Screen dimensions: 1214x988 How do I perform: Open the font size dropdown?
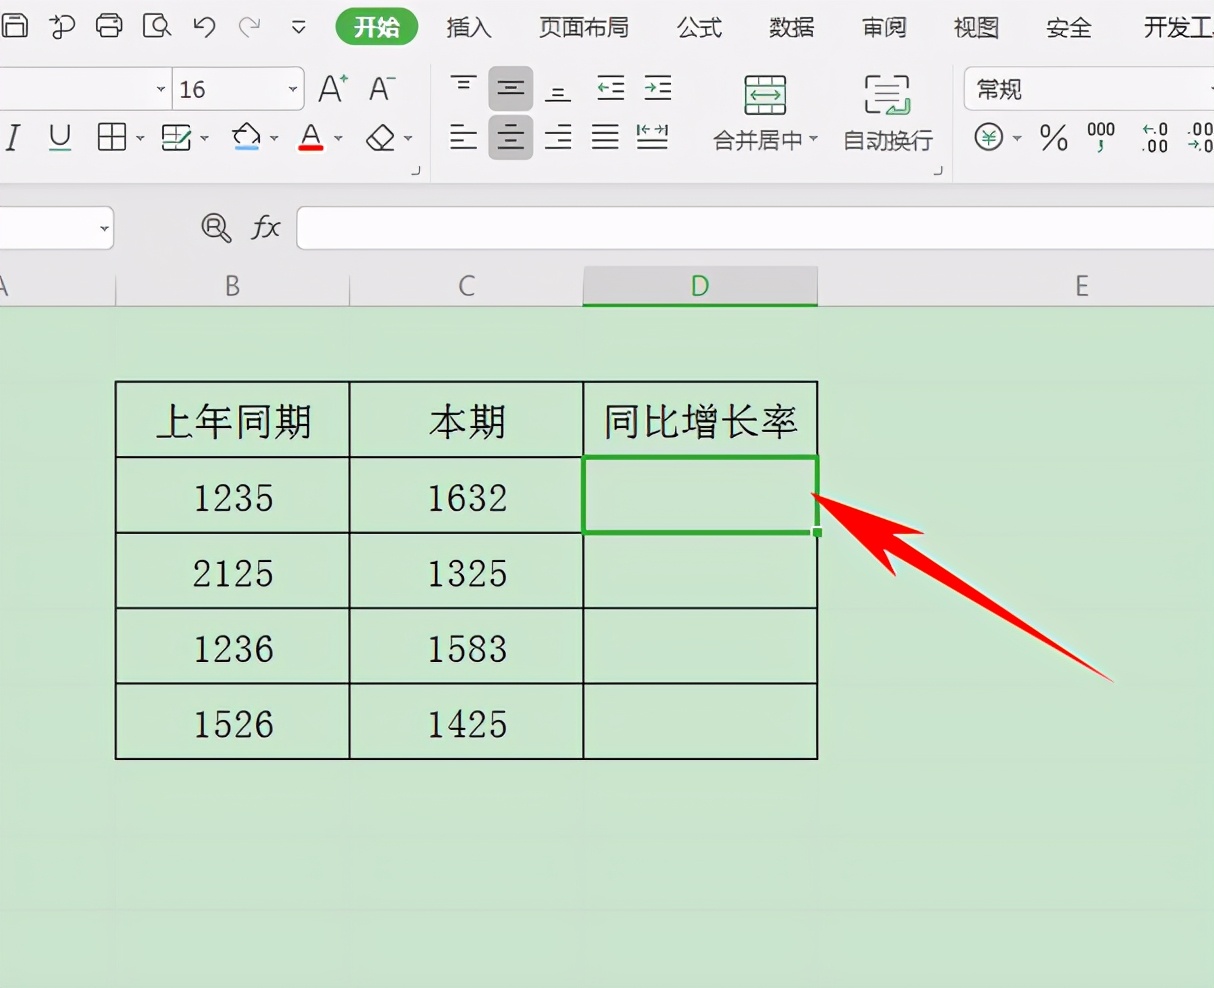click(291, 88)
